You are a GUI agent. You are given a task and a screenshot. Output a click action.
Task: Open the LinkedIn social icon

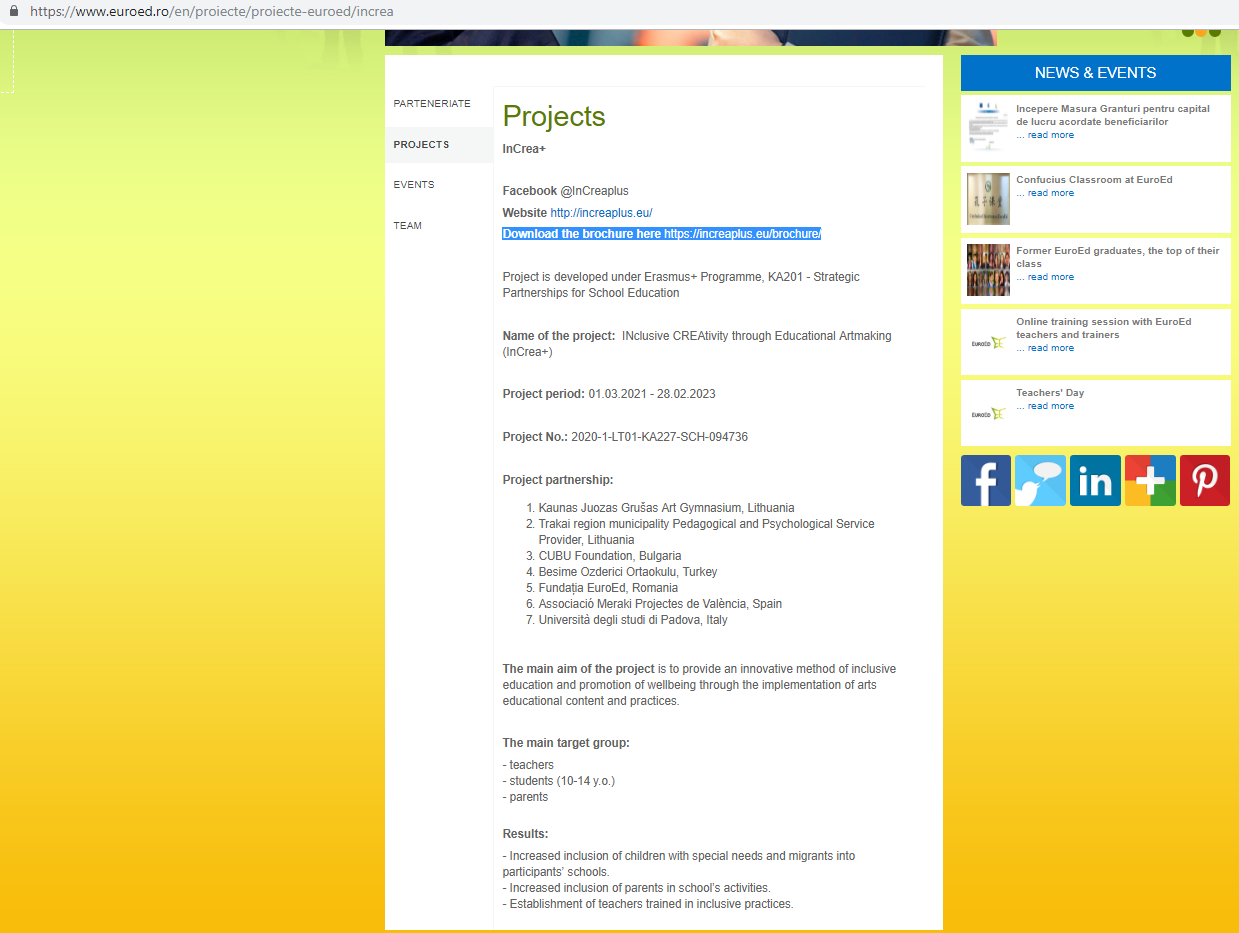1095,480
